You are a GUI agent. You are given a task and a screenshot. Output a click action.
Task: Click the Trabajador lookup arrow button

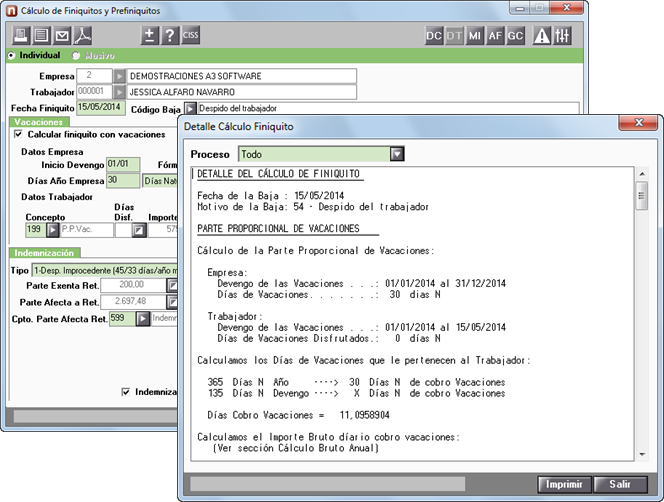pos(119,92)
